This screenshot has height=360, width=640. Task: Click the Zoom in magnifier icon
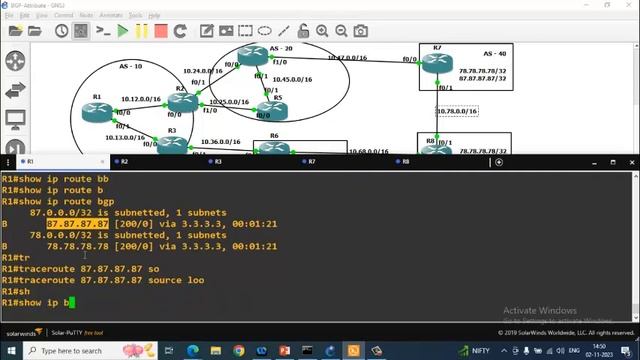pyautogui.click(x=322, y=31)
